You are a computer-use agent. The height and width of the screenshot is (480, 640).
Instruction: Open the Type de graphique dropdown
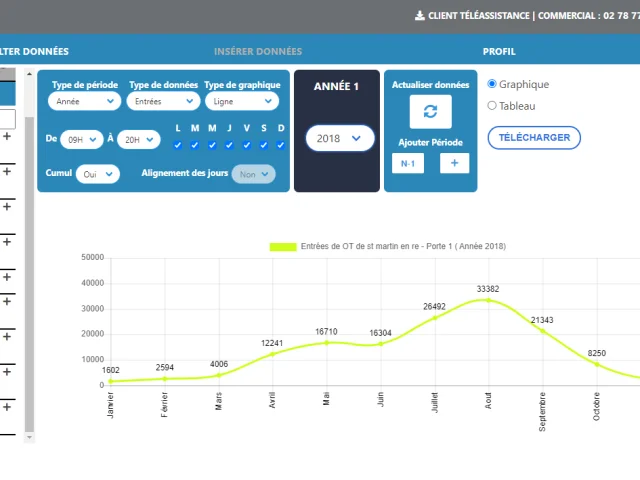click(x=240, y=101)
